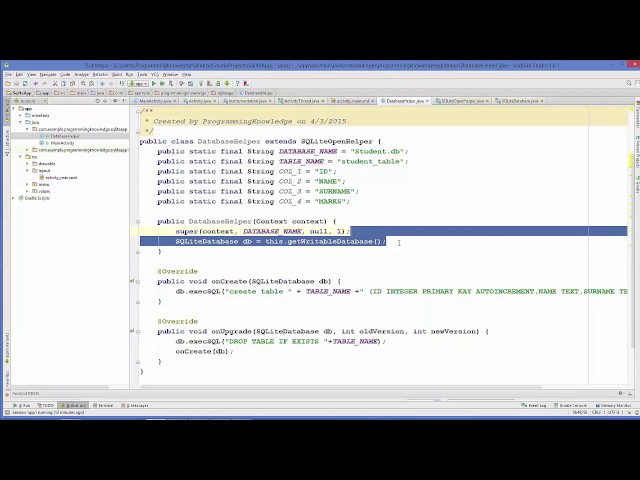The image size is (640, 480).
Task: Open the Gradle Console button
Action: (570, 405)
